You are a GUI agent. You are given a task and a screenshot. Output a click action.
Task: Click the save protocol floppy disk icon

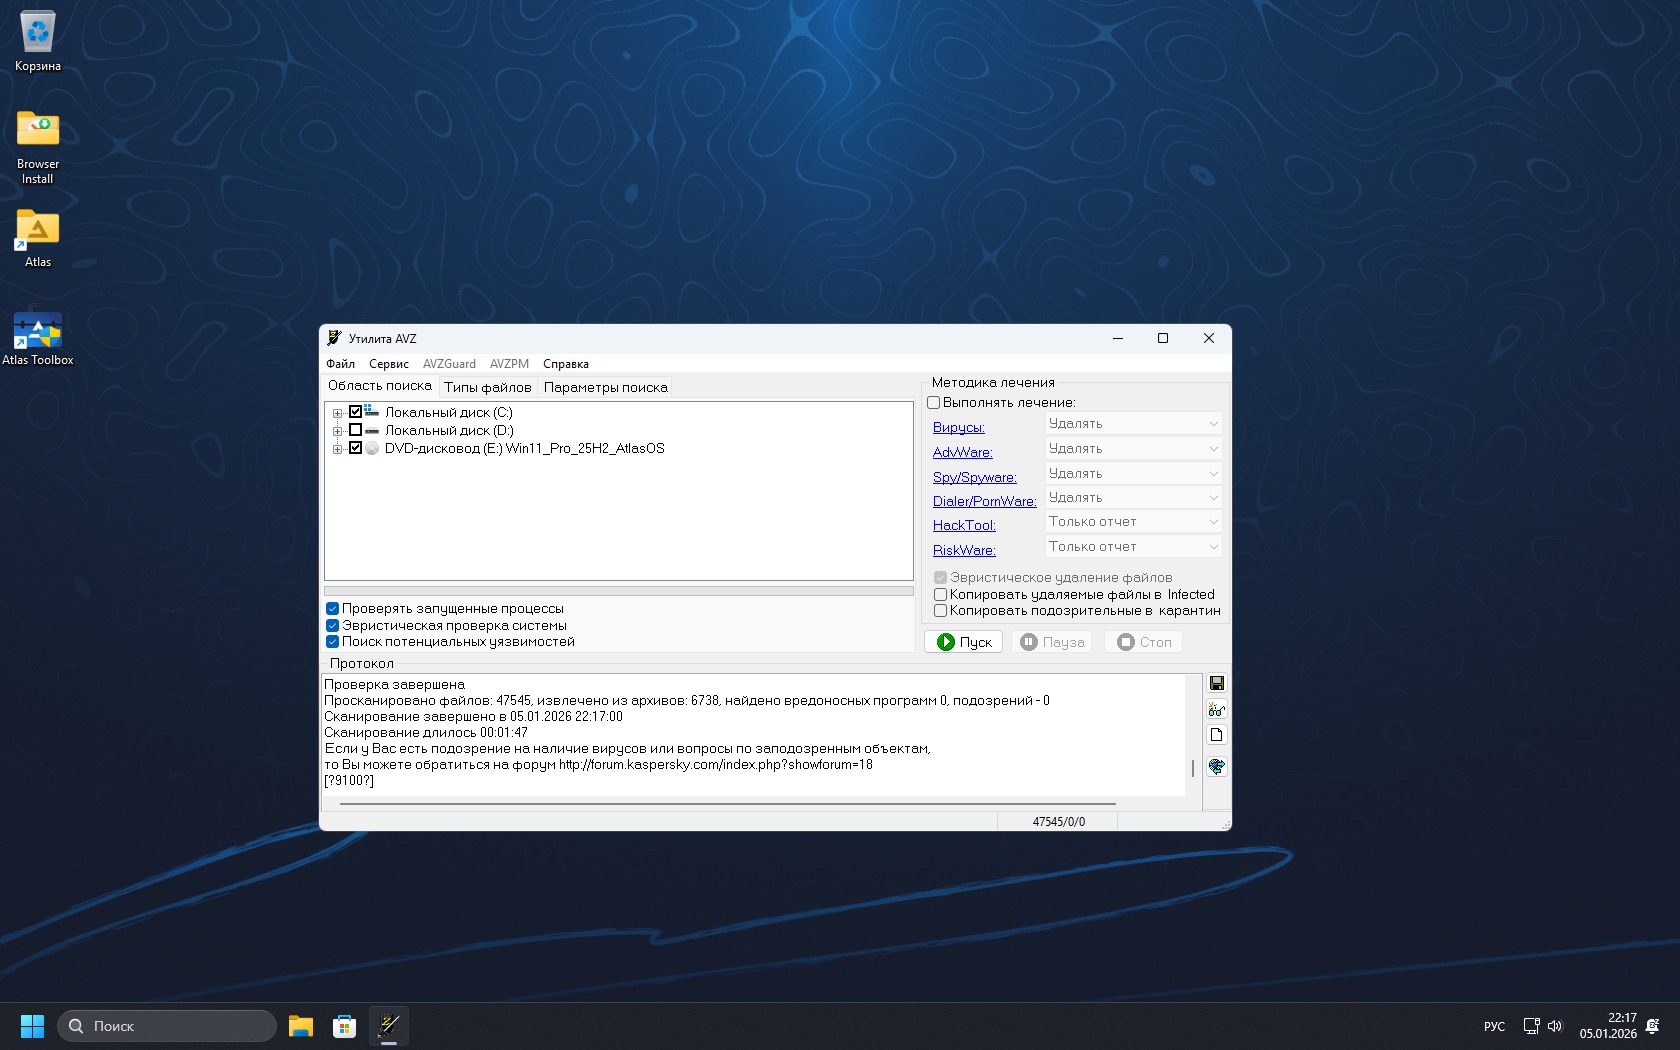1216,683
